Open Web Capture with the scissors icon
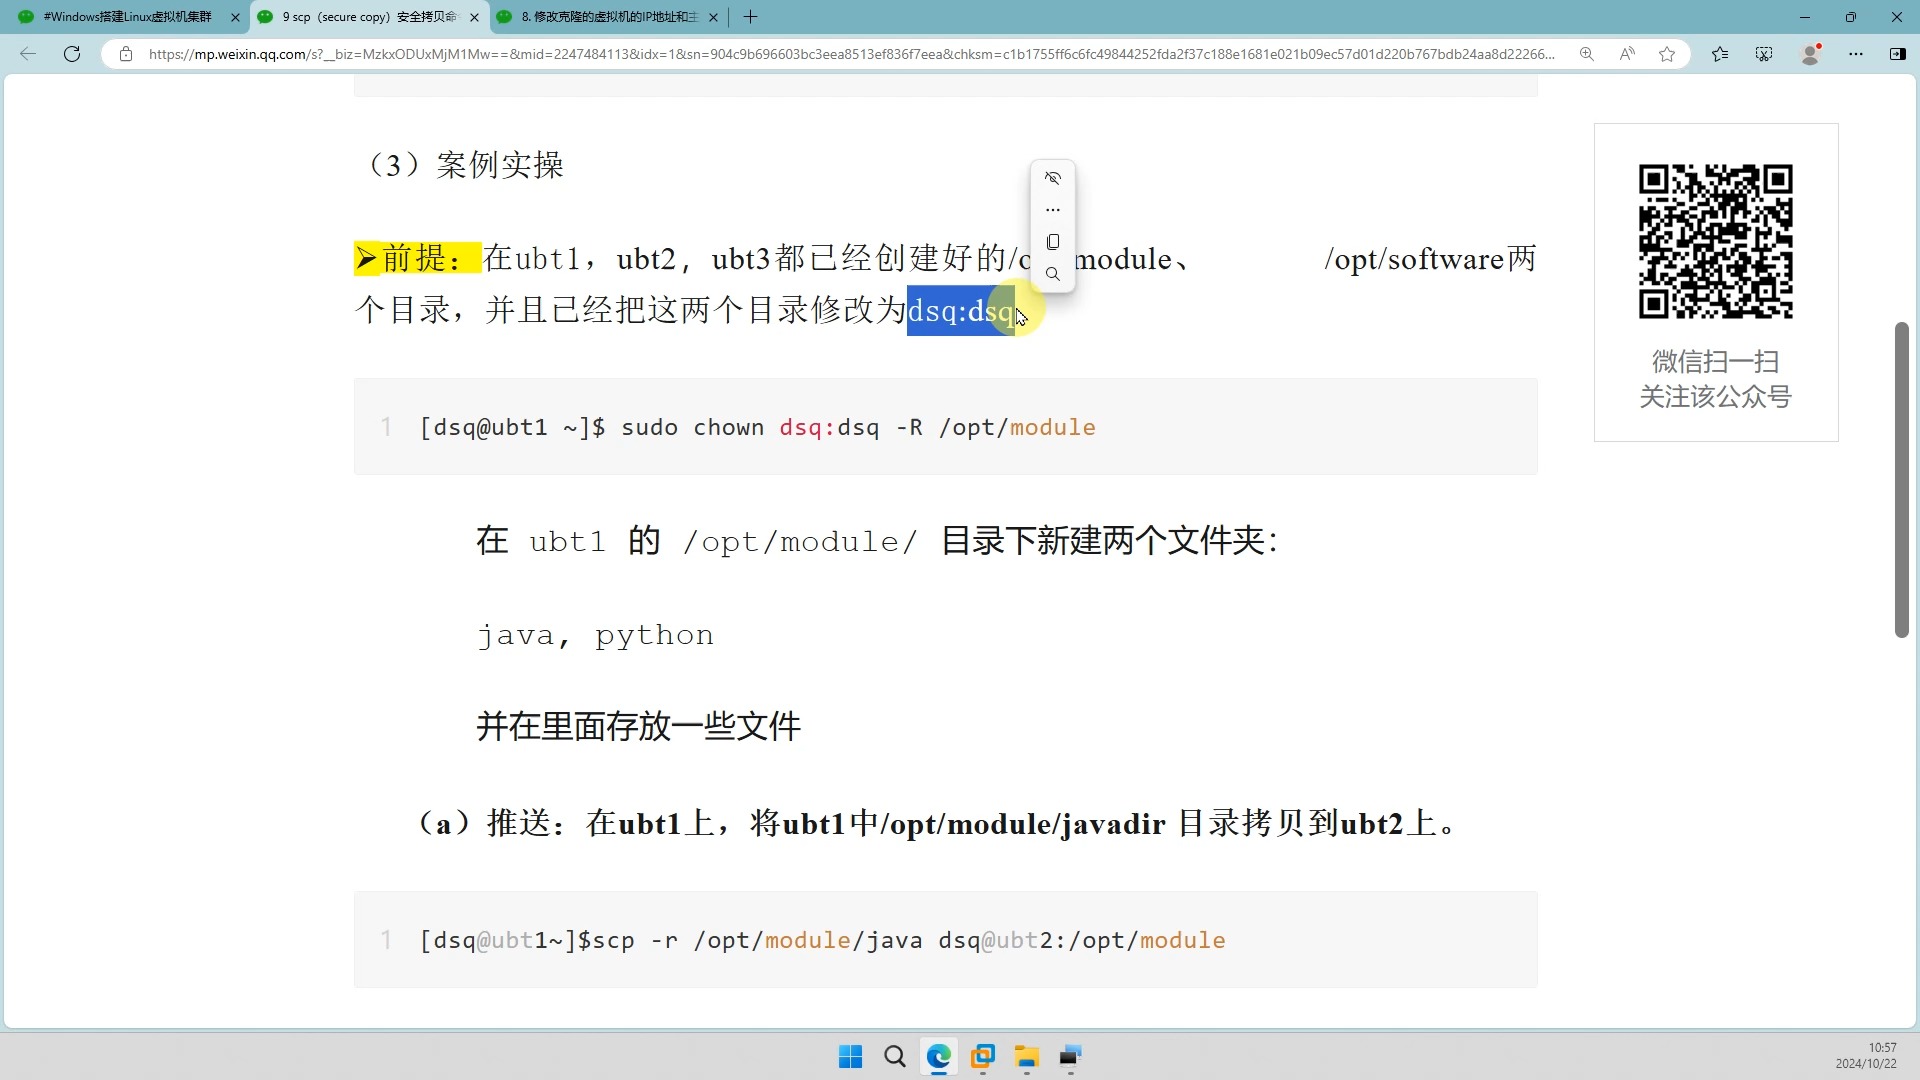Viewport: 1920px width, 1080px height. coord(1763,54)
